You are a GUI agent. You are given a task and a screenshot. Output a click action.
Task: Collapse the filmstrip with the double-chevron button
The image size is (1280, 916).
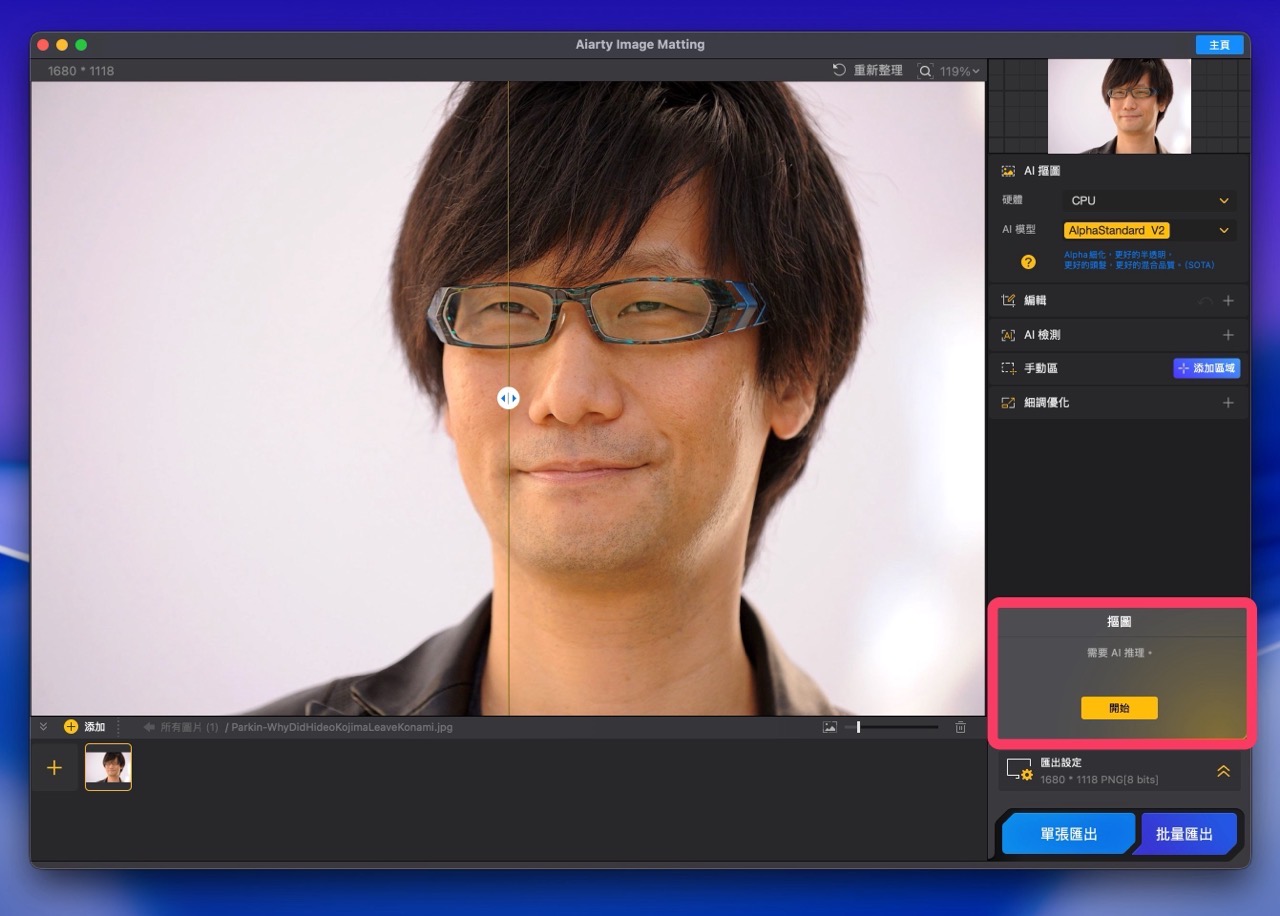42,727
